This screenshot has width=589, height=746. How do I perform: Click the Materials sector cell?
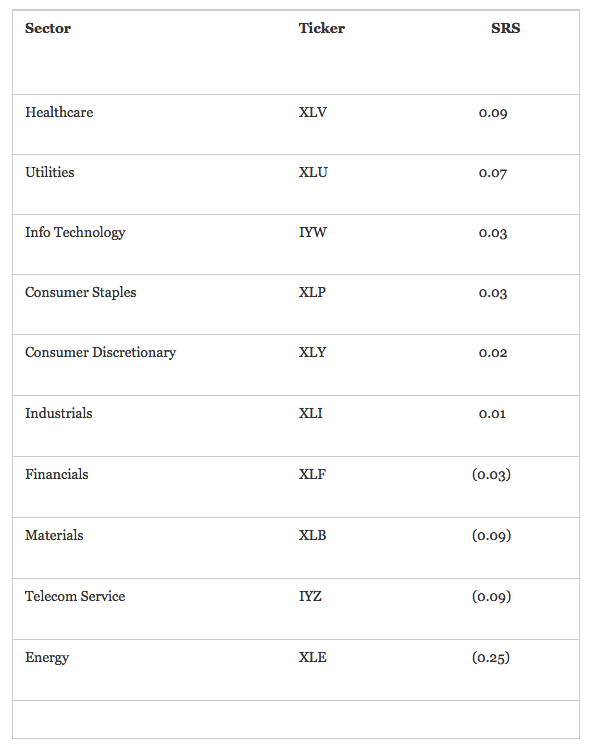tap(54, 535)
